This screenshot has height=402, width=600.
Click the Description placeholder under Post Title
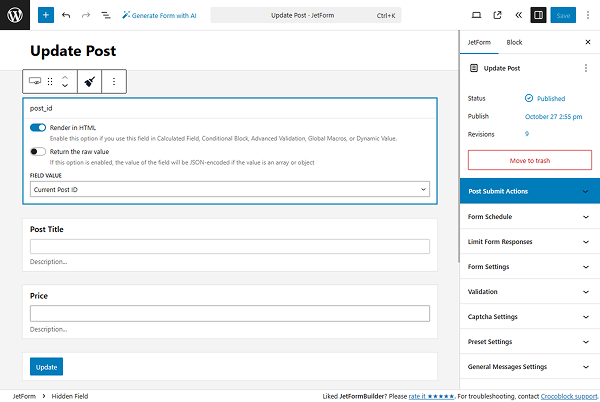(x=49, y=262)
